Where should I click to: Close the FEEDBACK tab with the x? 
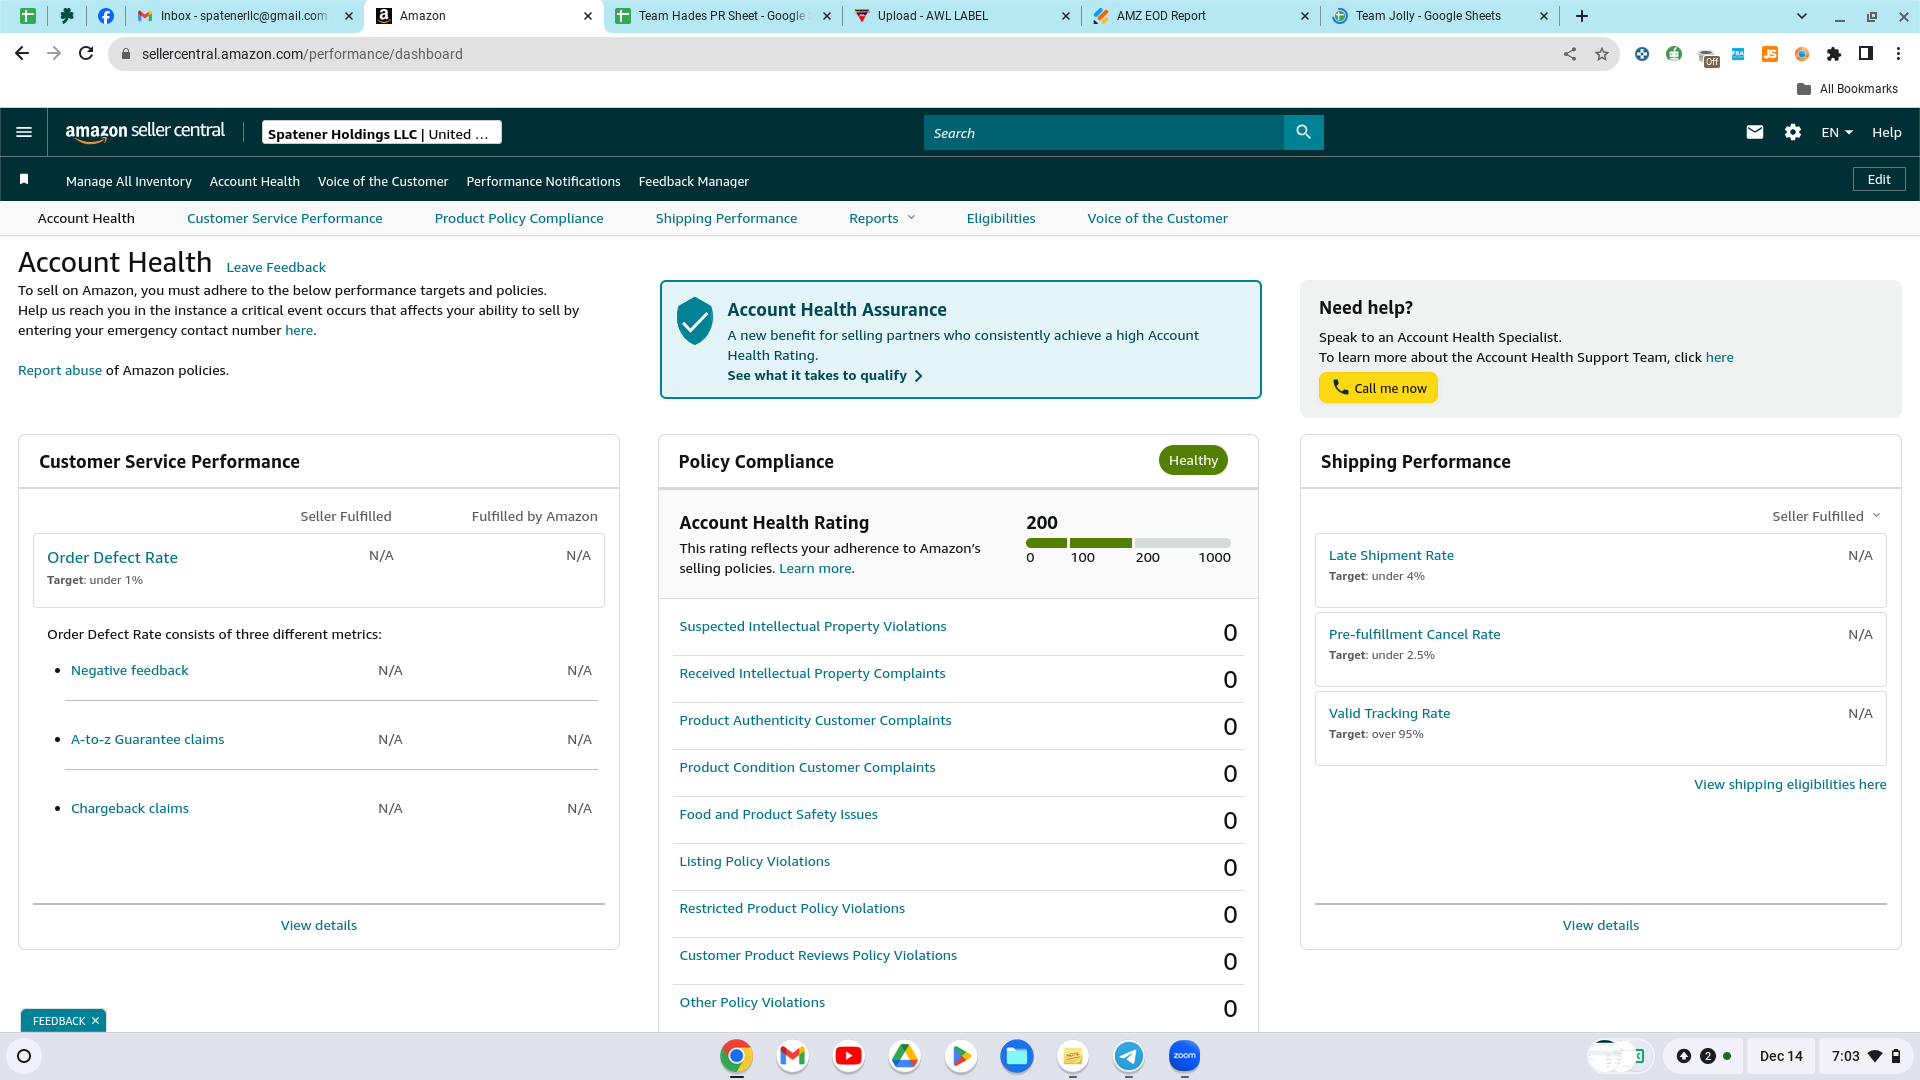tap(95, 1021)
